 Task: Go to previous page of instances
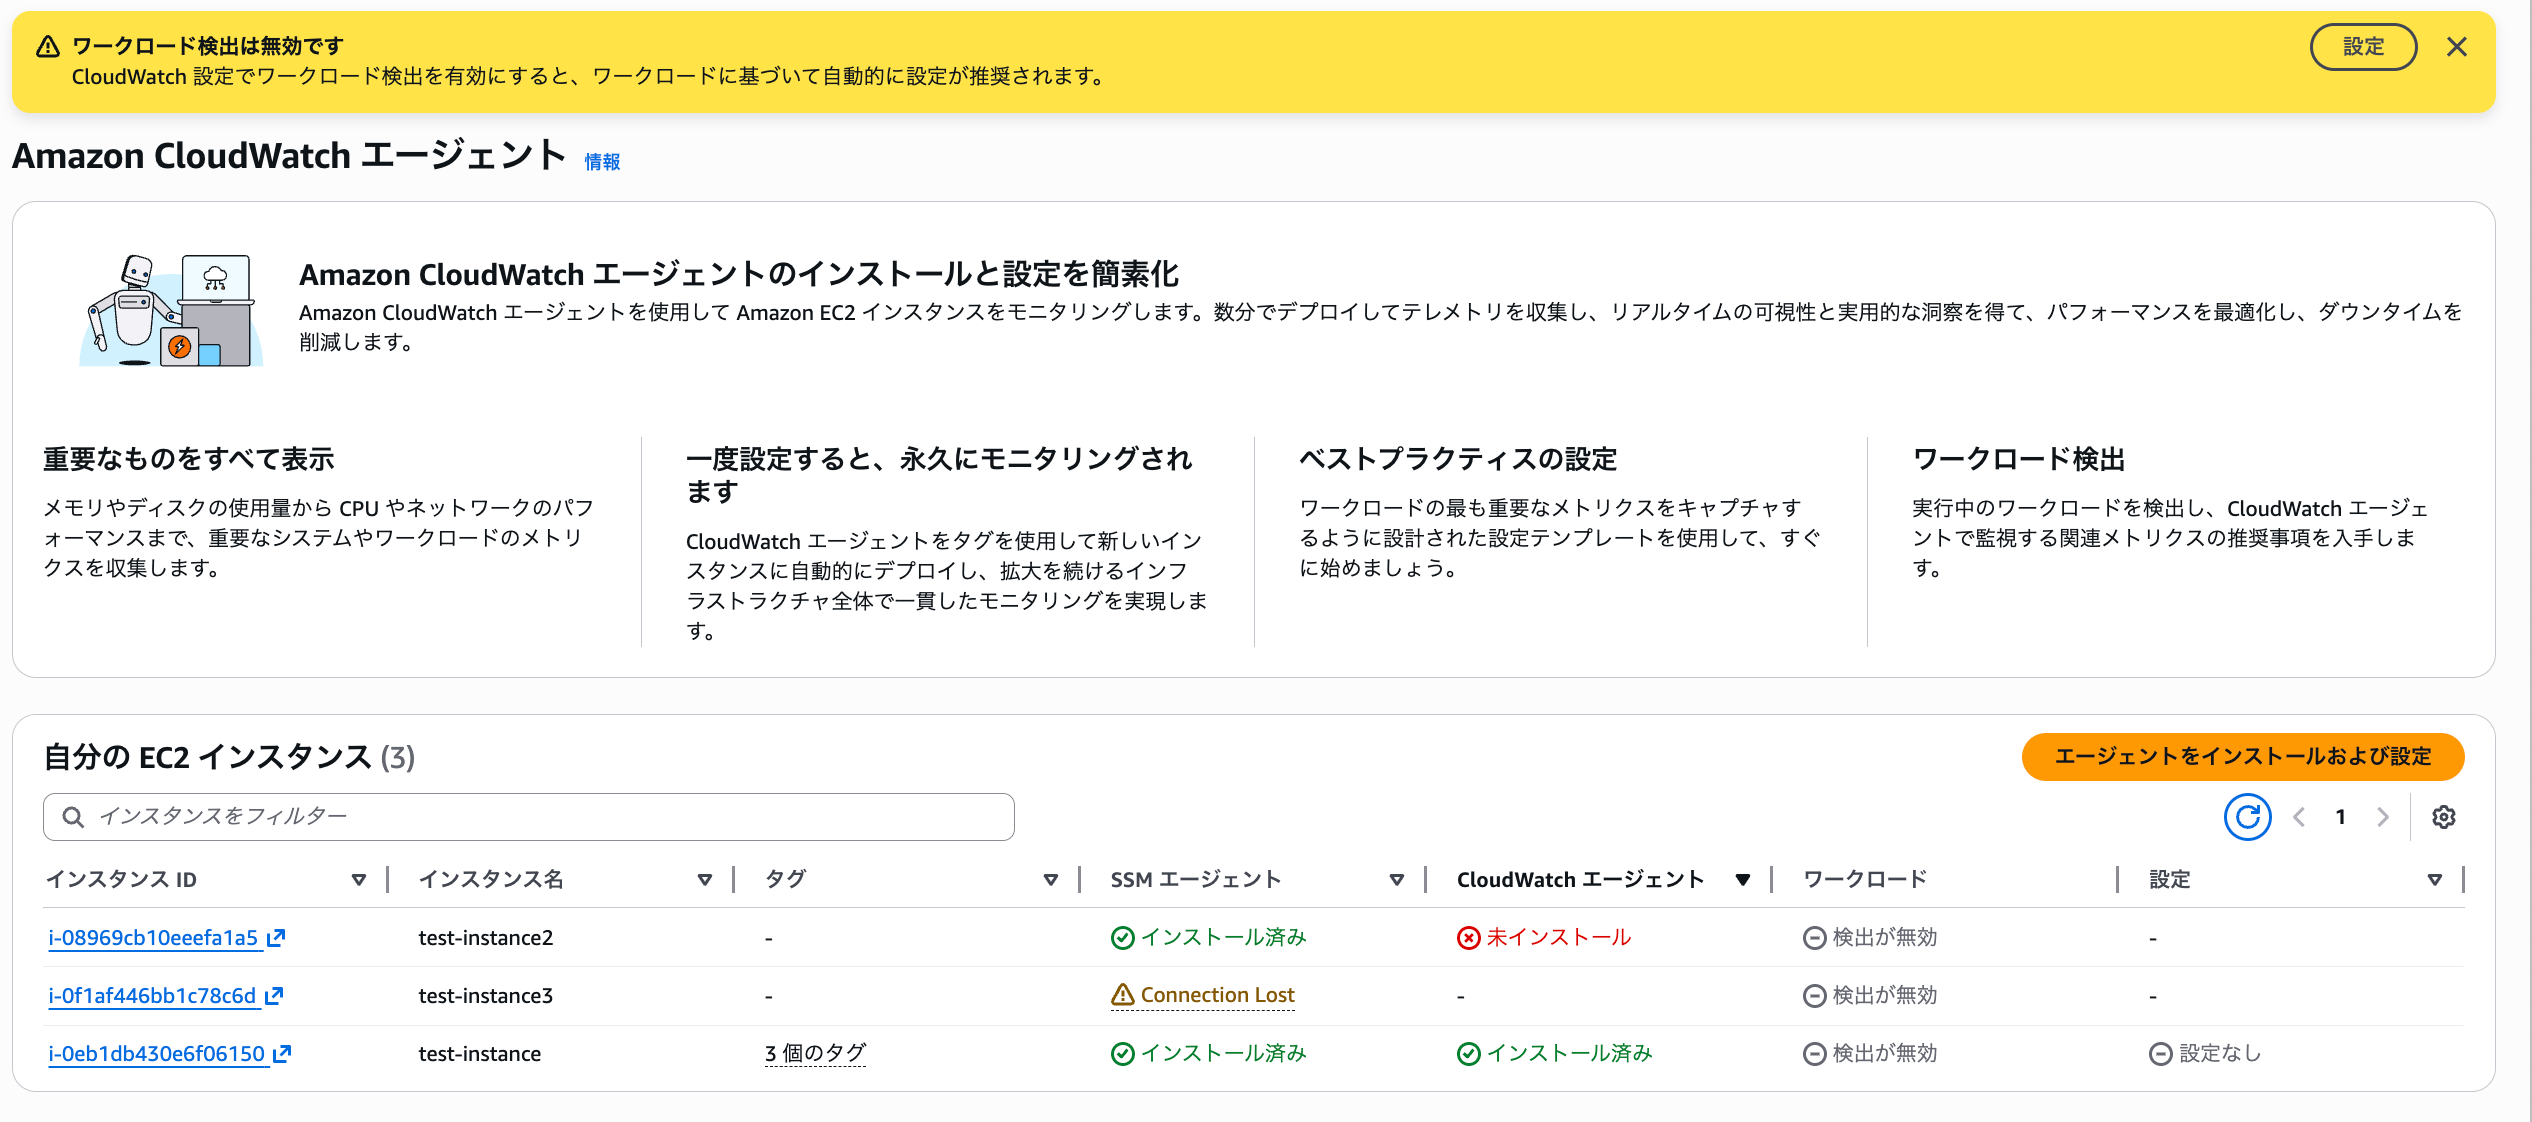click(x=2299, y=817)
